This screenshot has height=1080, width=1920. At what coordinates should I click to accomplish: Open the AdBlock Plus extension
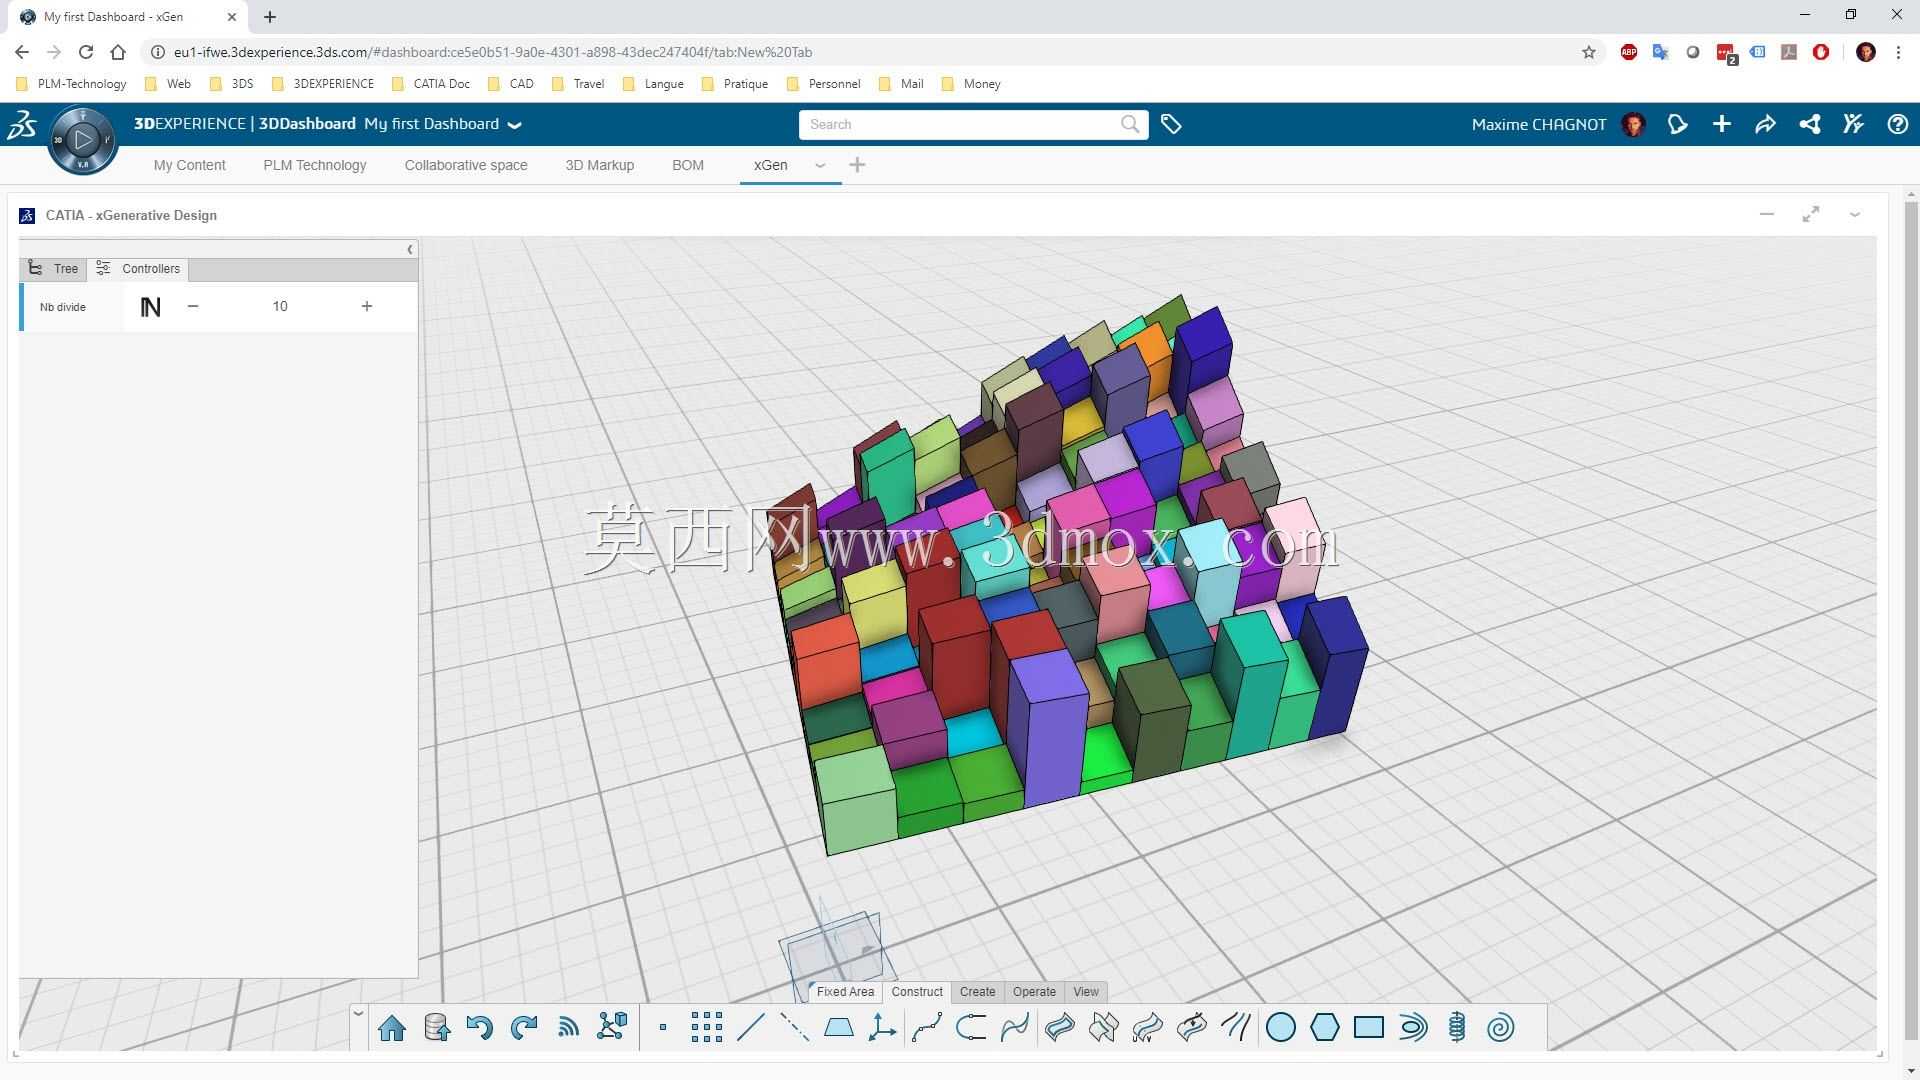coord(1629,52)
